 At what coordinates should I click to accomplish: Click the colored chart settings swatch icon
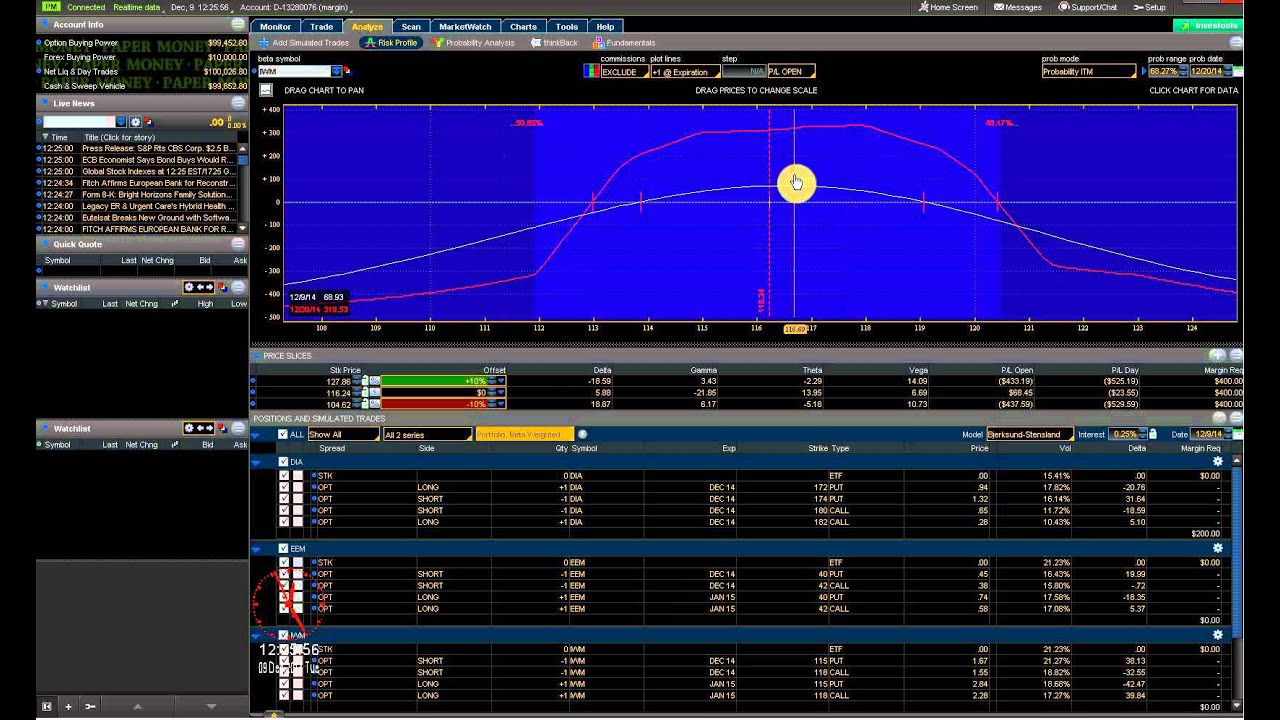[x=591, y=71]
